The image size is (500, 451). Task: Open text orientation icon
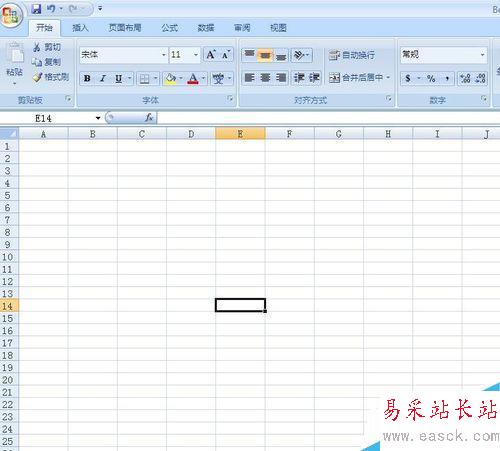point(299,55)
